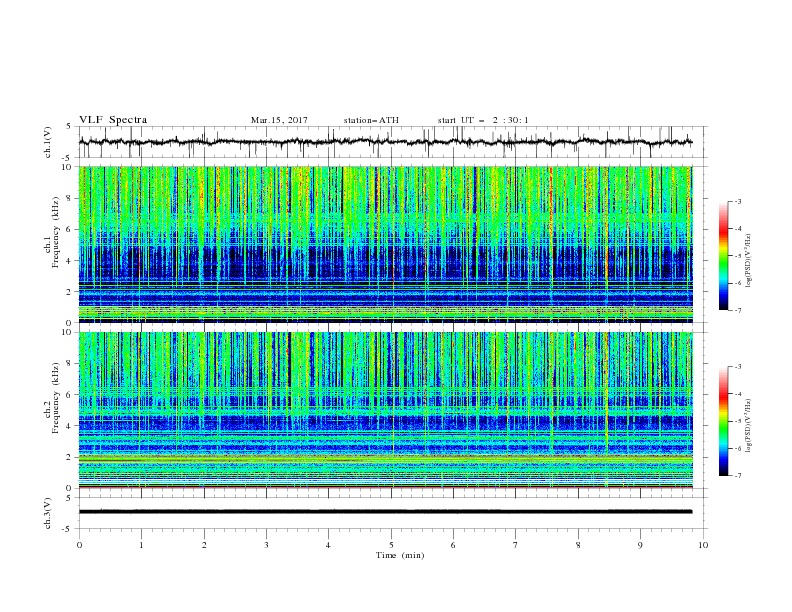Click the "VLF Spectra" title text
The width and height of the screenshot is (792, 612).
113,120
